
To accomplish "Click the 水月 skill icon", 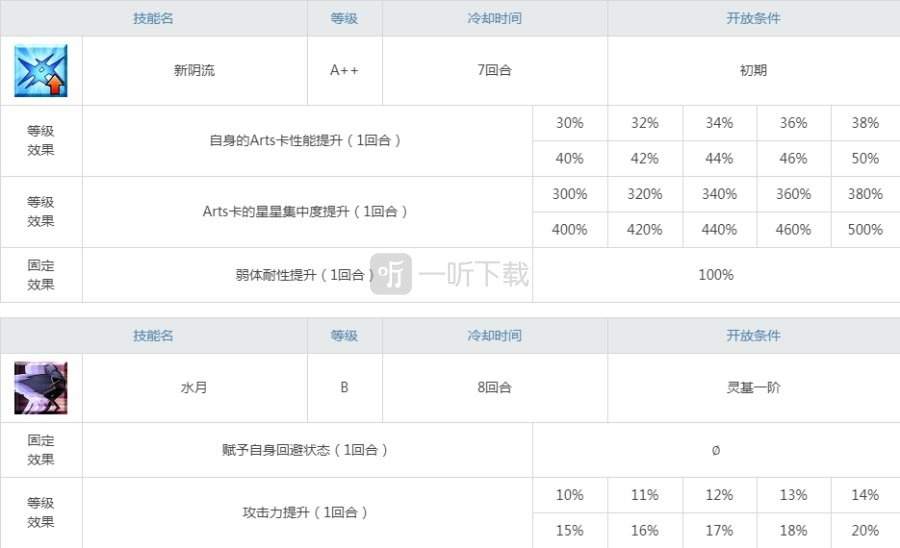I will click(x=41, y=388).
